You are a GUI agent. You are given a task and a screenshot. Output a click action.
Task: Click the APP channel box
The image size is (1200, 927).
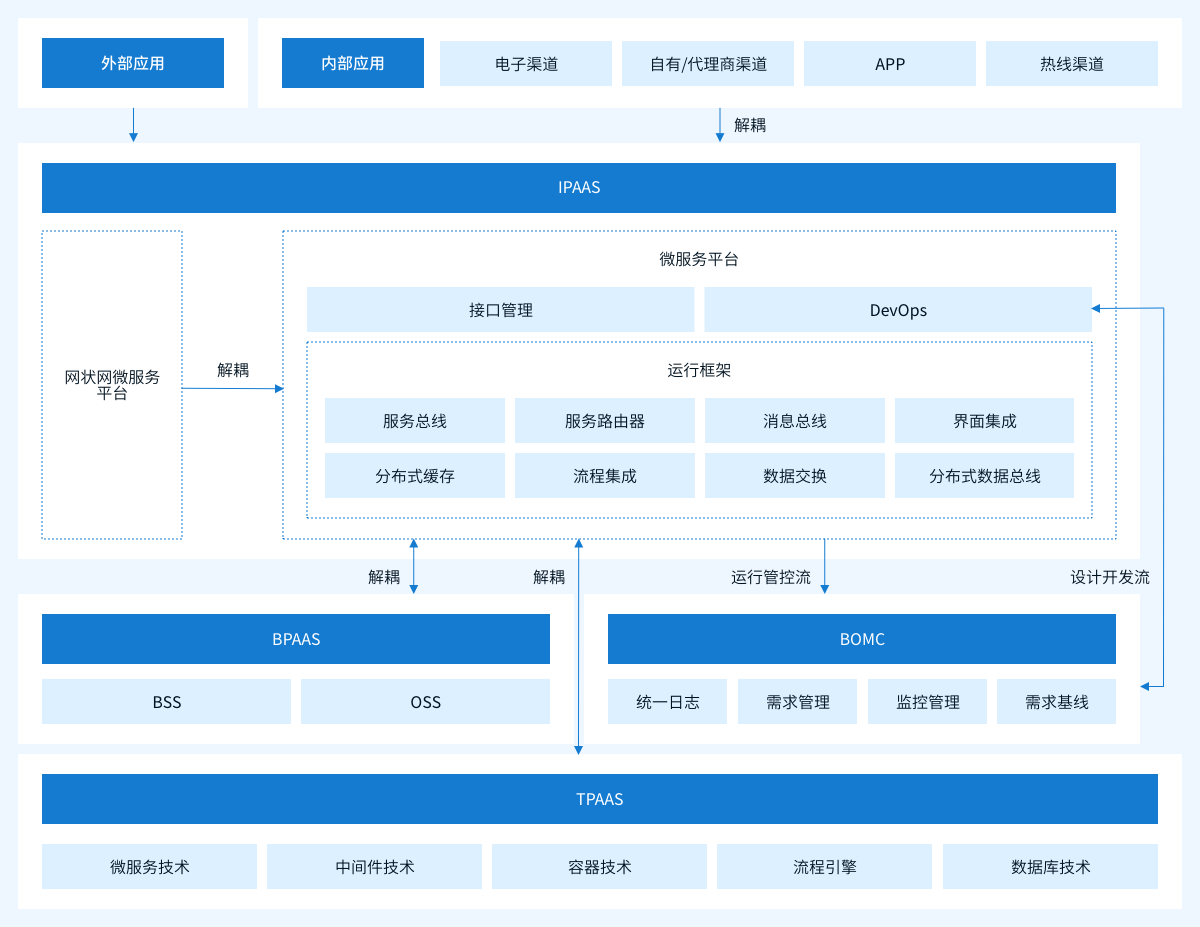click(889, 64)
